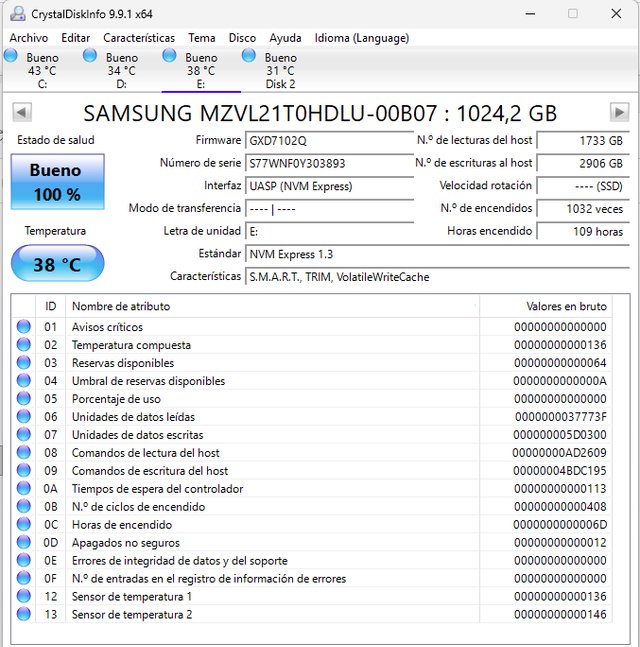This screenshot has width=640, height=647.
Task: Select raw value 000000000000A
Action: click(560, 381)
